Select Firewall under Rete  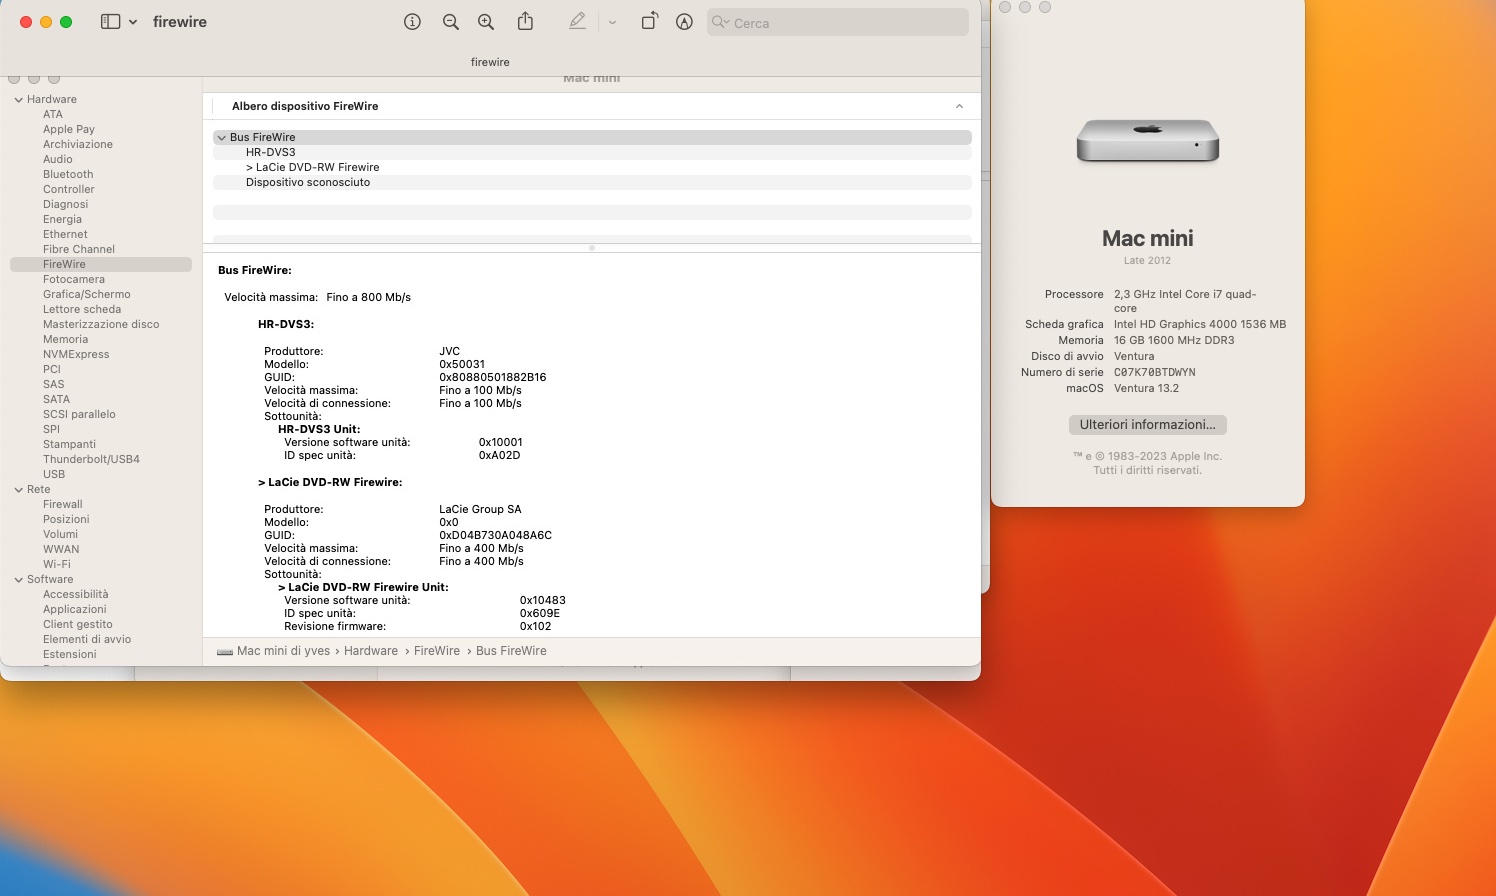(x=63, y=505)
